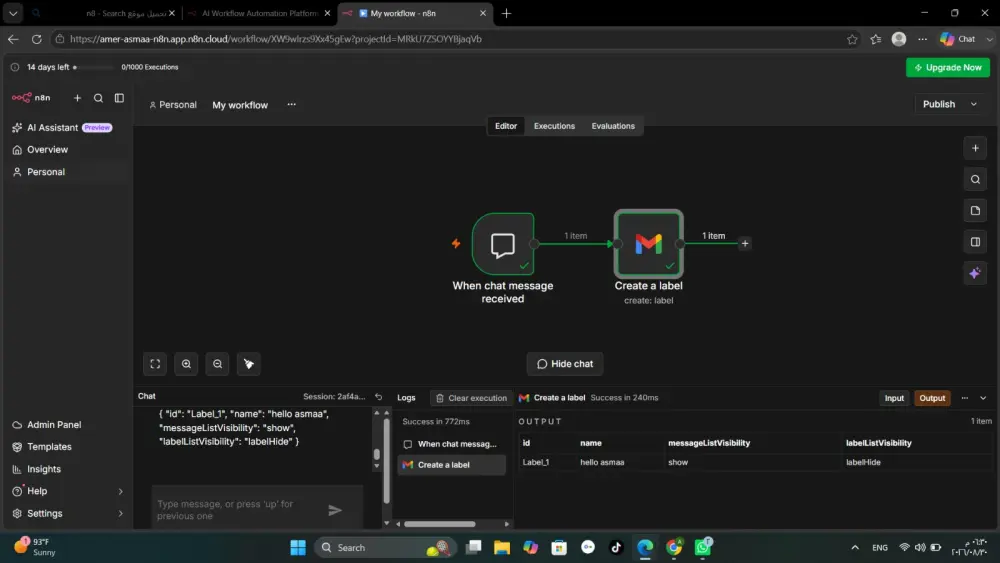Click the Label_1 id cell
Image resolution: width=1000 pixels, height=563 pixels.
[536, 462]
